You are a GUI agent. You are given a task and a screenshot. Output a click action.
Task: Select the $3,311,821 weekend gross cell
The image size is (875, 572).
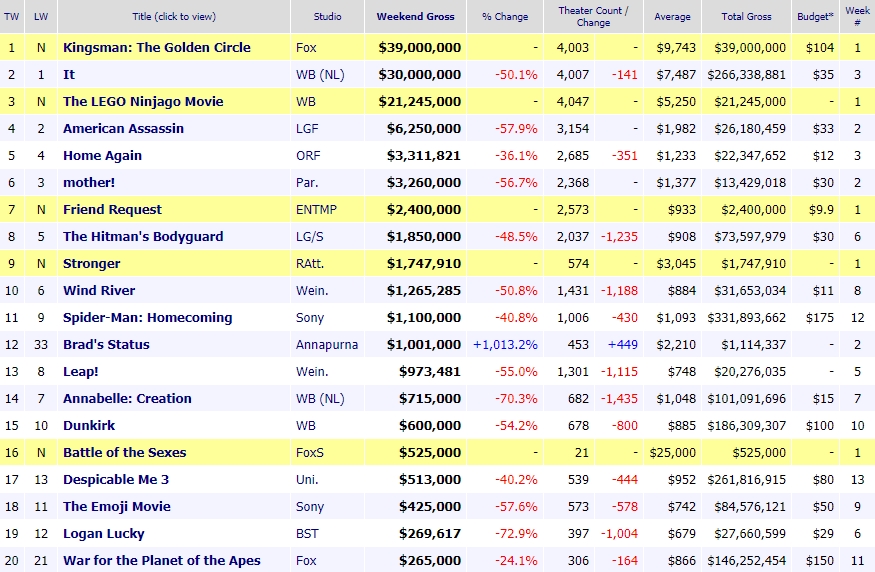424,156
